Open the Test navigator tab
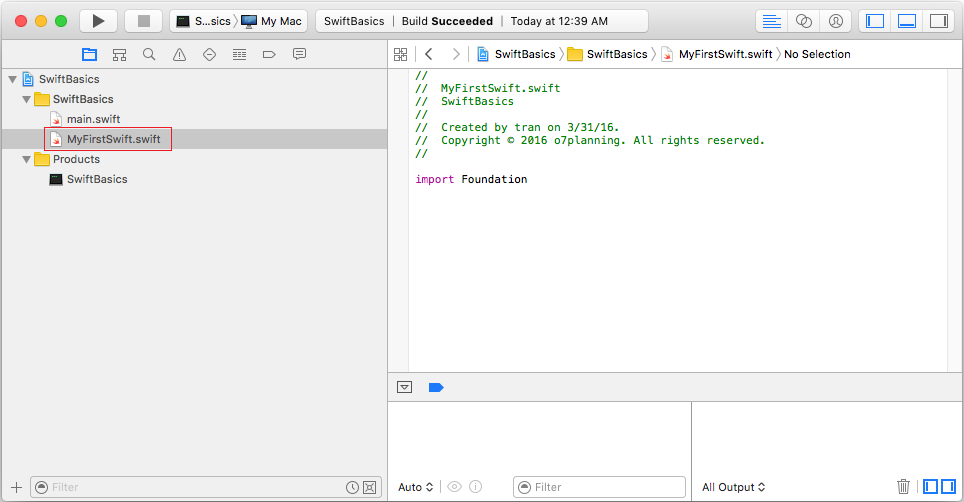Screen dimensions: 964x502 (x=210, y=55)
